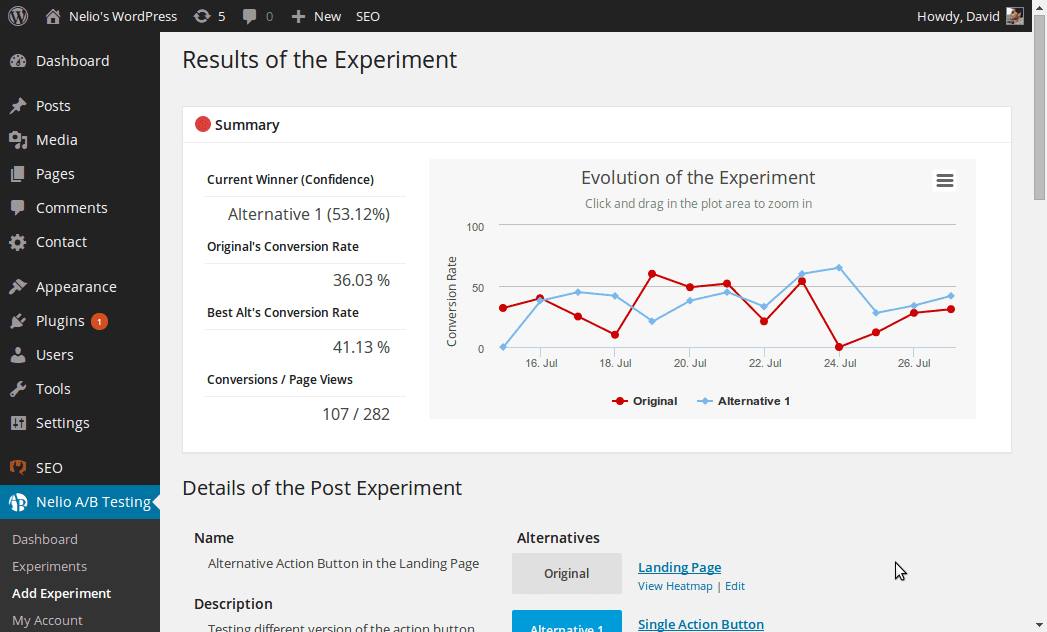This screenshot has height=632, width=1047.
Task: Open Posts from the sidebar
Action: pyautogui.click(x=53, y=106)
